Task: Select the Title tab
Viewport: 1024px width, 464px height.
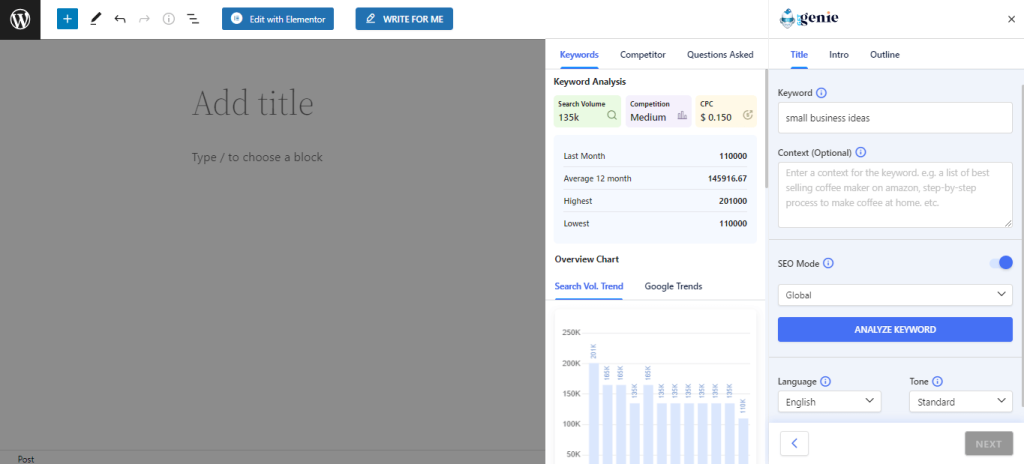Action: tap(799, 55)
